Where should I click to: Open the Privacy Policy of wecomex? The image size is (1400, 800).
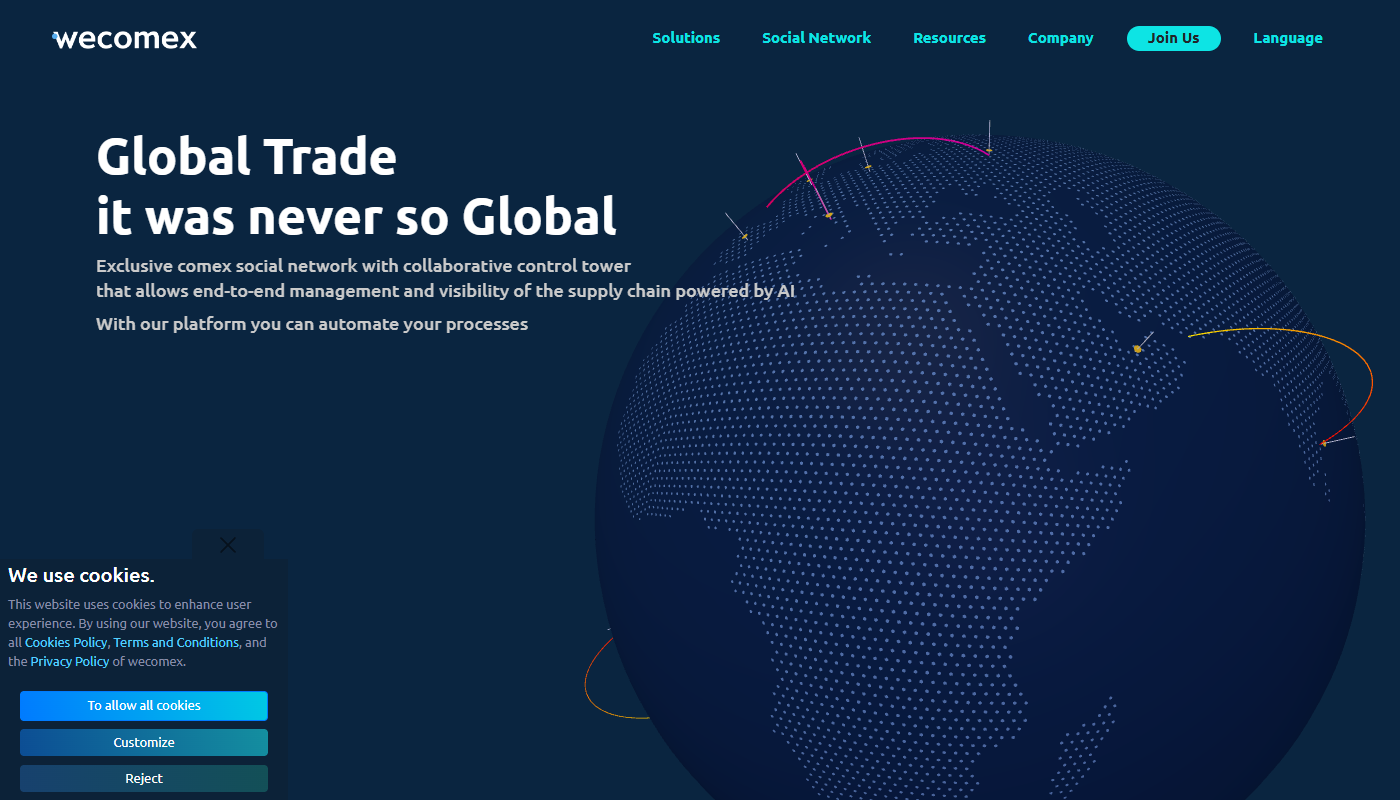click(69, 661)
